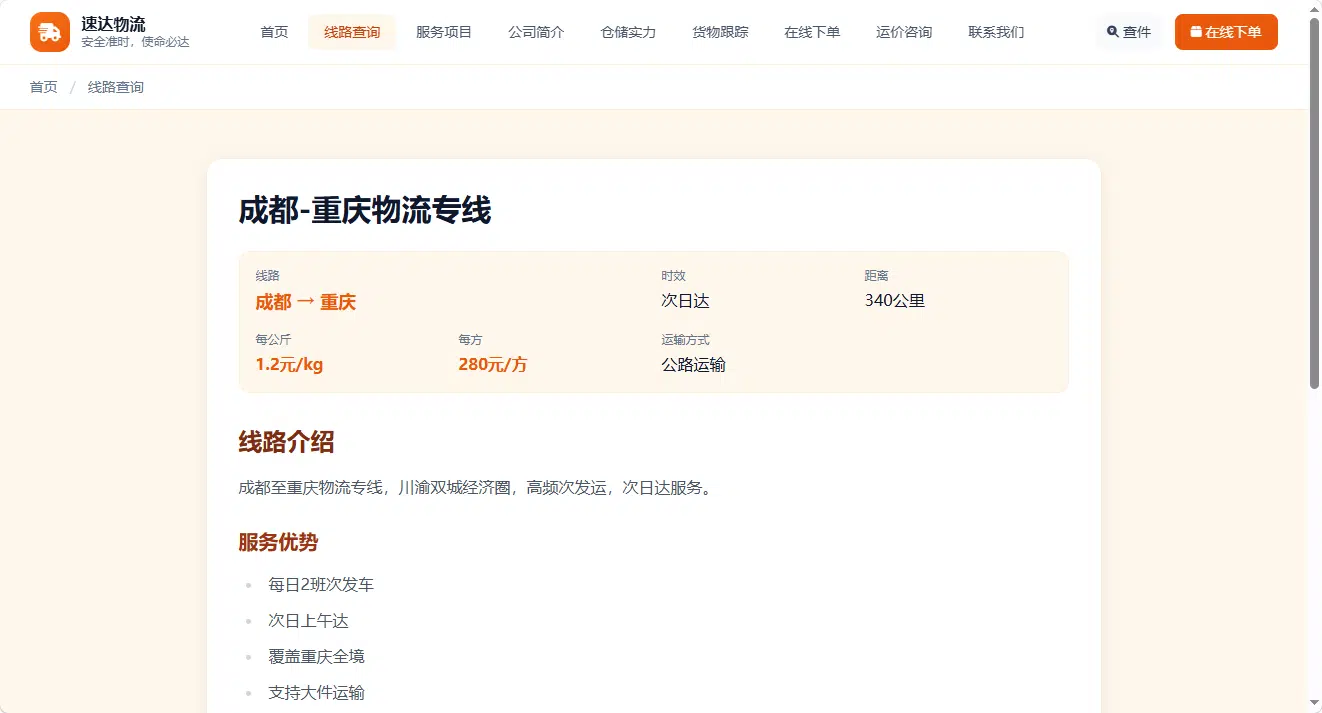The height and width of the screenshot is (713, 1322).
Task: Open the 仓储实力 navigation item
Action: [628, 32]
